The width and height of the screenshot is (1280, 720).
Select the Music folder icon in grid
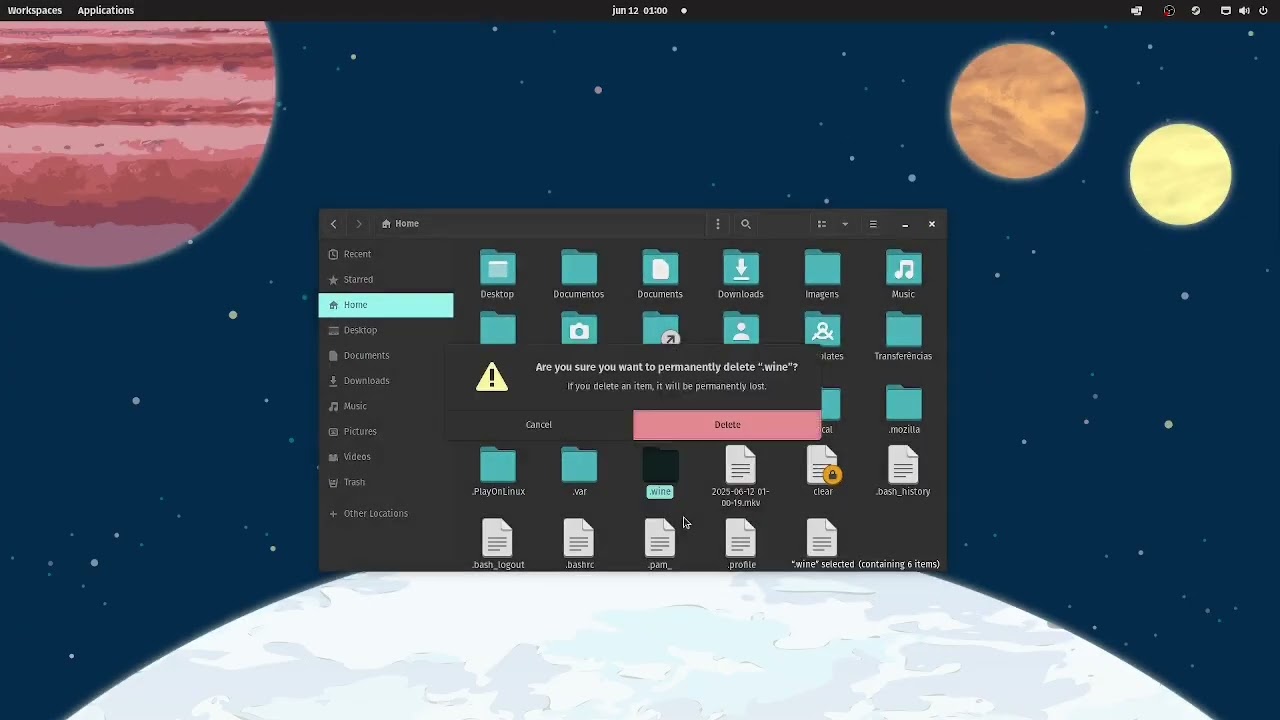coord(903,268)
